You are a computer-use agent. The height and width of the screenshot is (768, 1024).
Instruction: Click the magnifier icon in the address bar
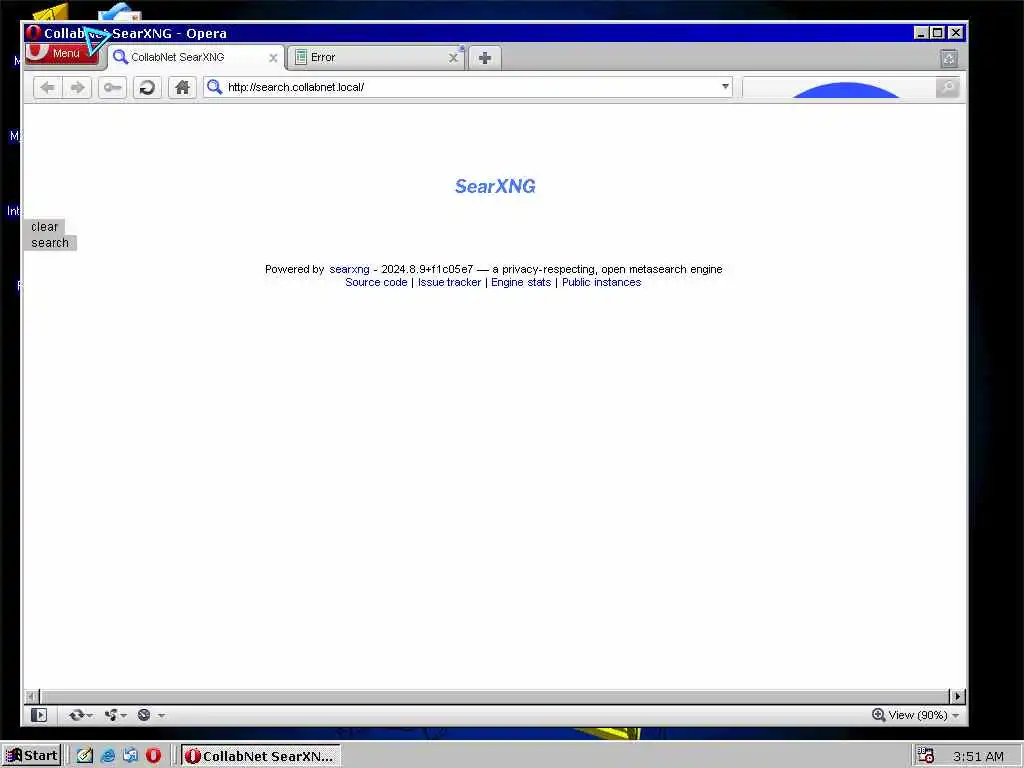coord(214,87)
